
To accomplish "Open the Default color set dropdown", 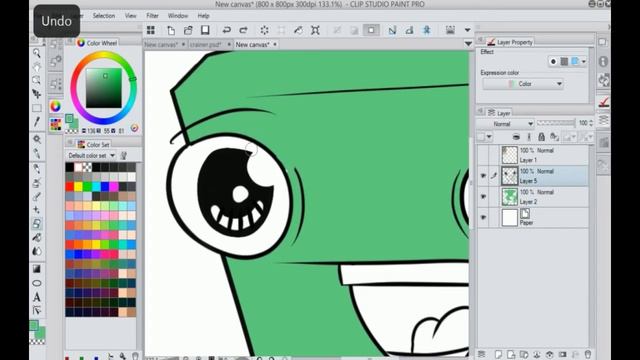I will pos(91,156).
